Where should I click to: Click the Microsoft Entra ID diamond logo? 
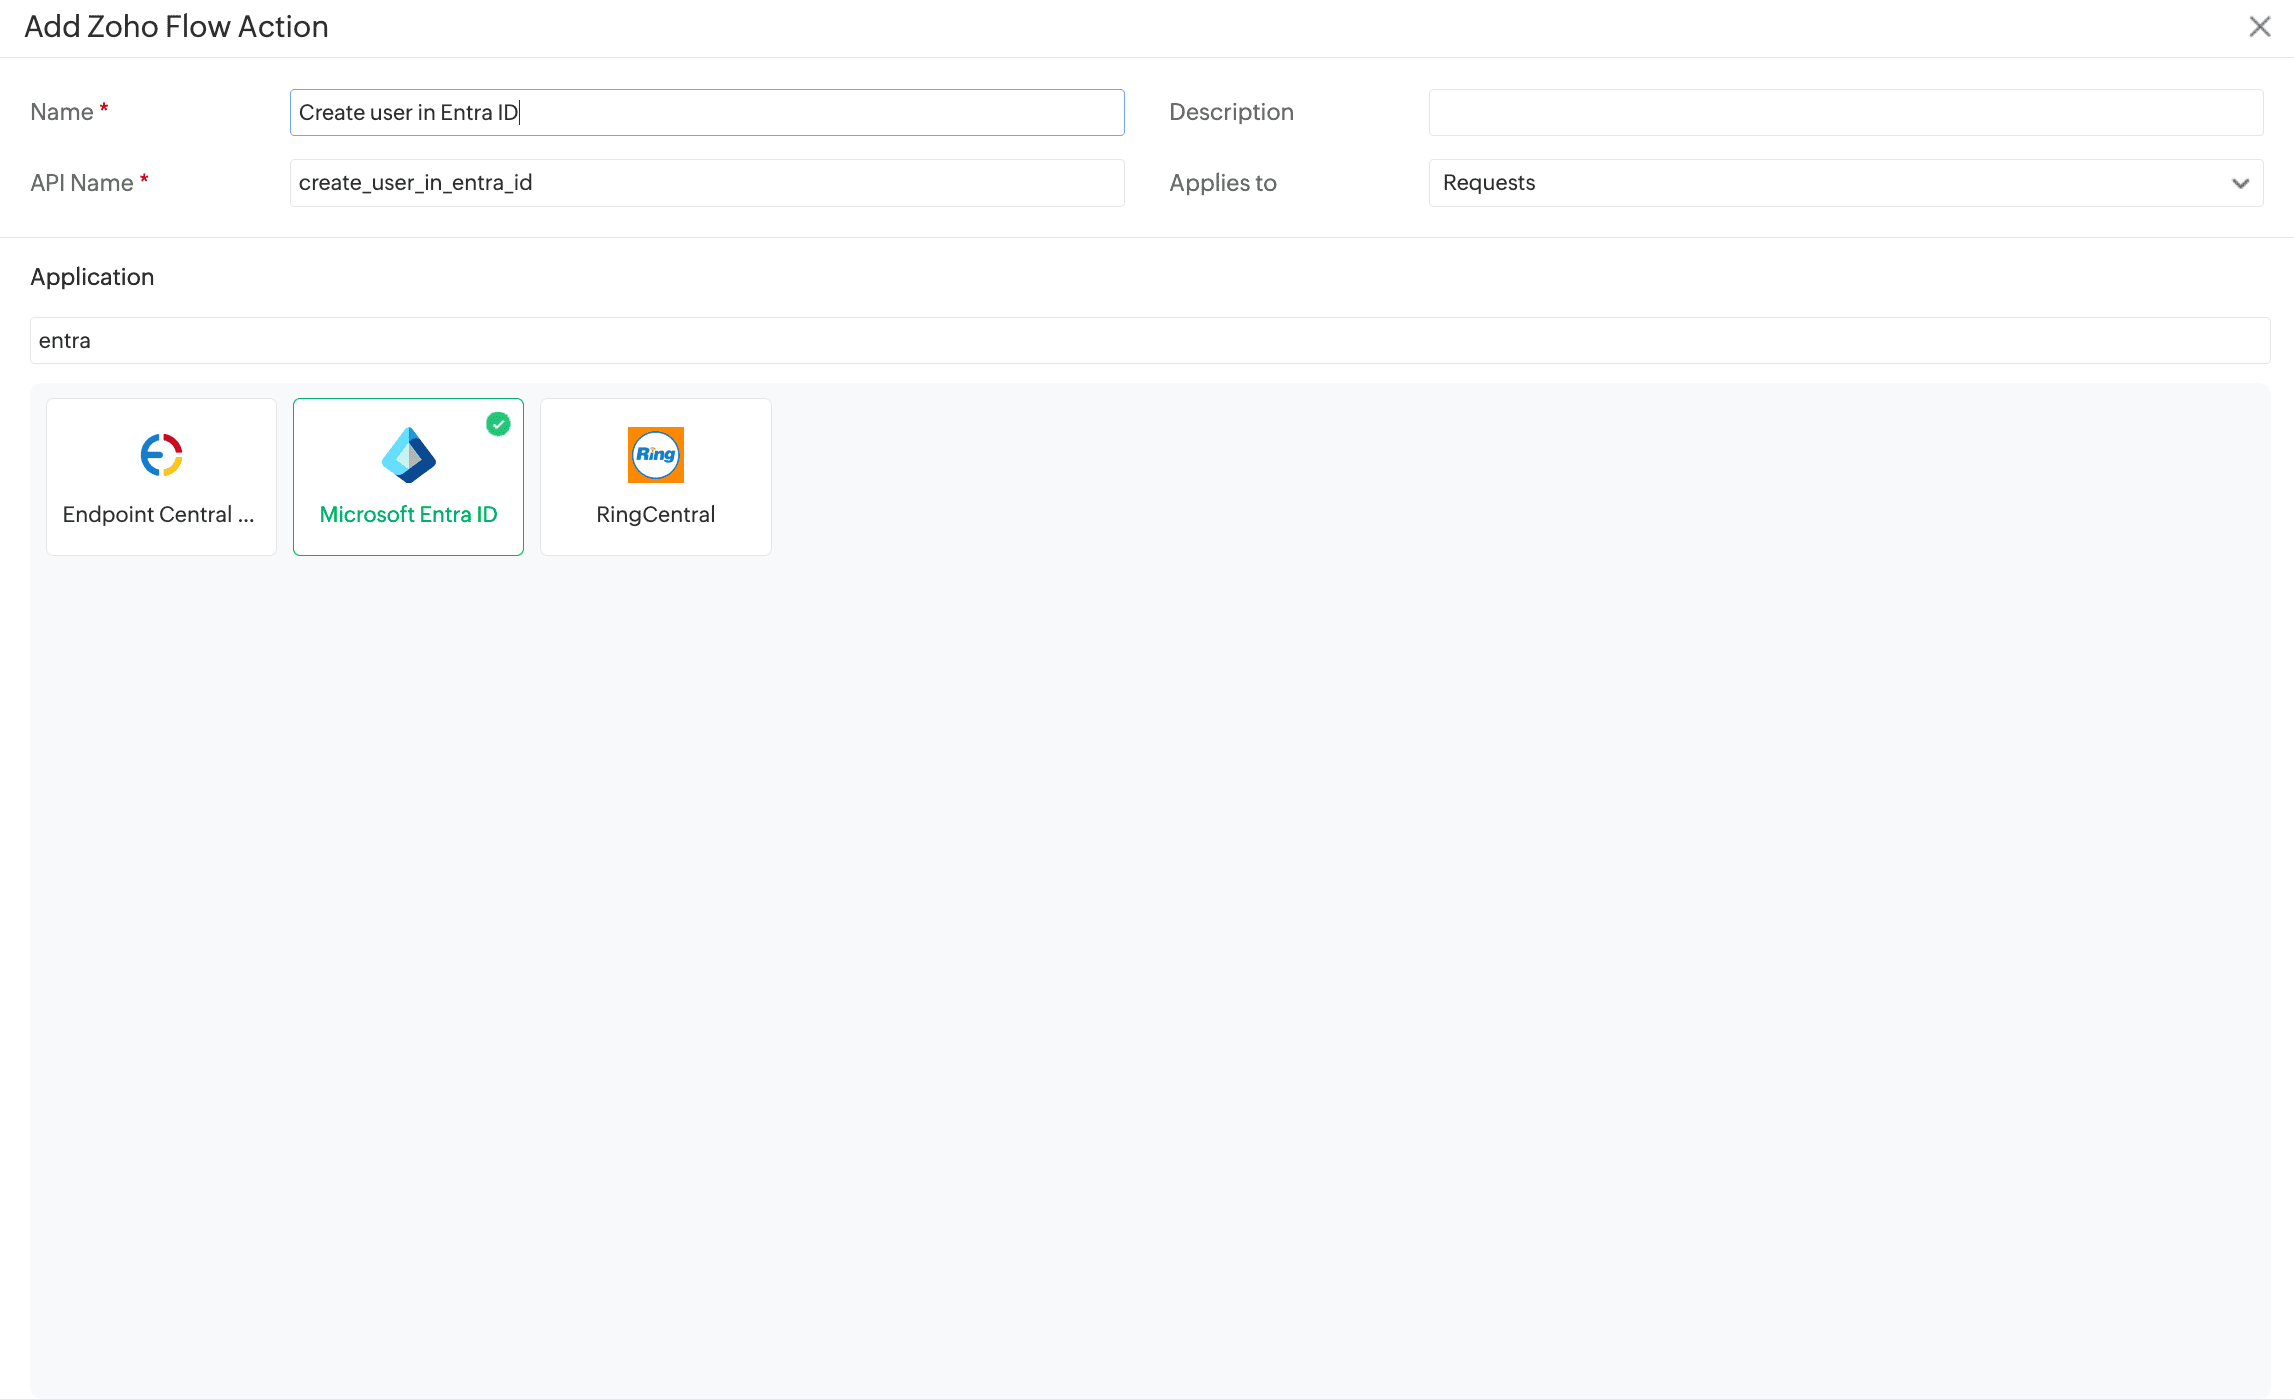coord(408,455)
